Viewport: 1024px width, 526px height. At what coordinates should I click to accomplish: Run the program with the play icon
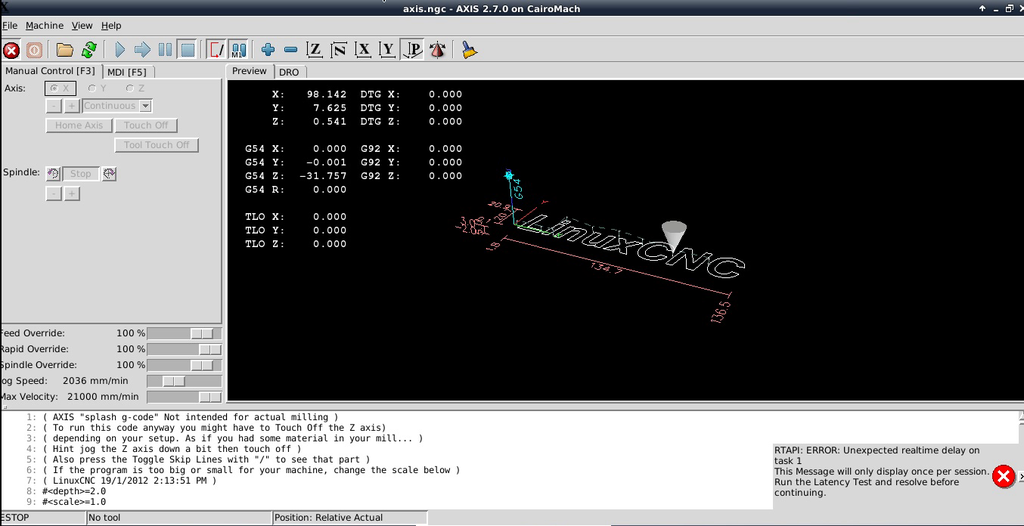pyautogui.click(x=120, y=50)
